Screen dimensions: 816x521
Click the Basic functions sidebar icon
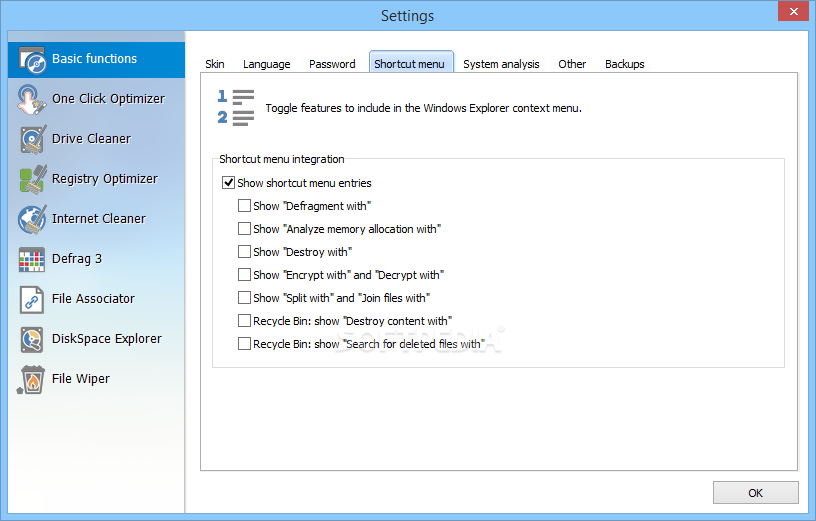[32, 60]
